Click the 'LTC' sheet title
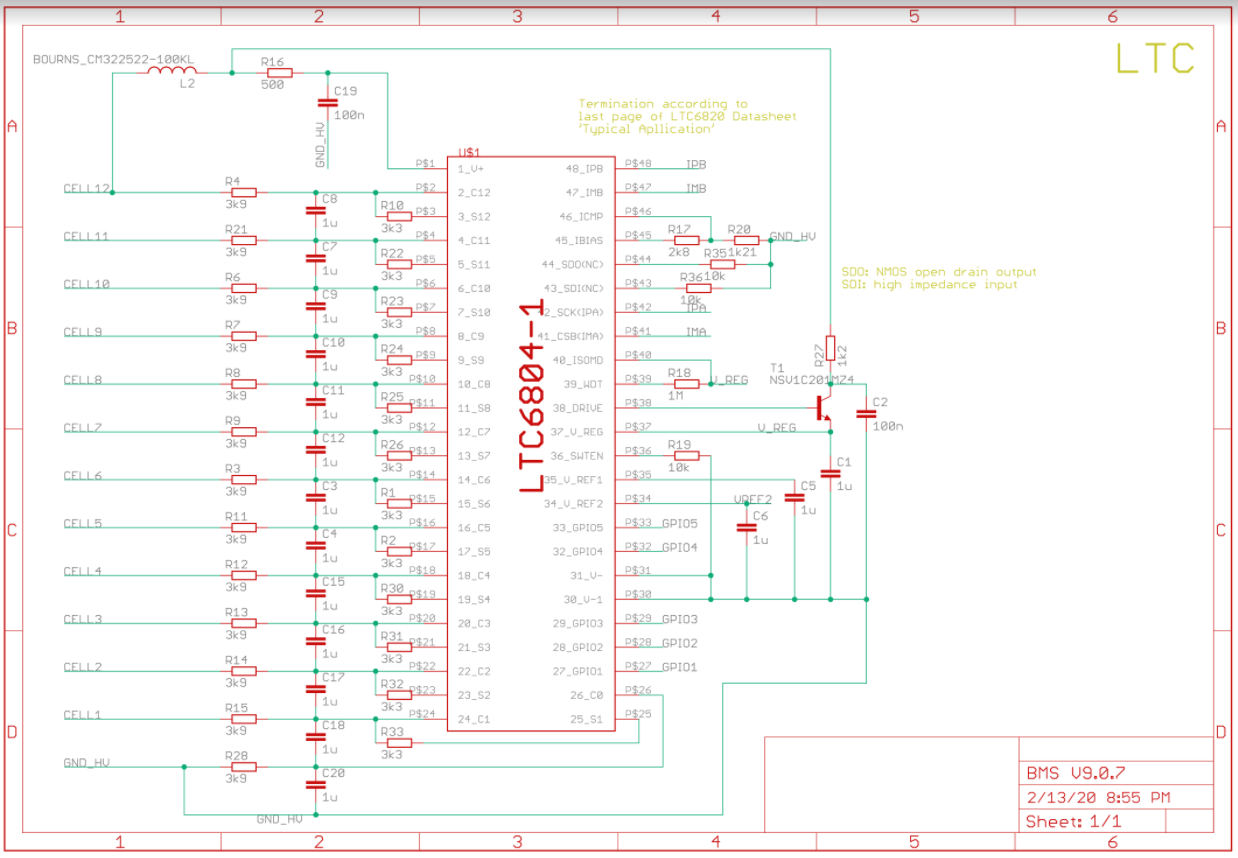Screen dimensions: 1238x858 point(1155,59)
